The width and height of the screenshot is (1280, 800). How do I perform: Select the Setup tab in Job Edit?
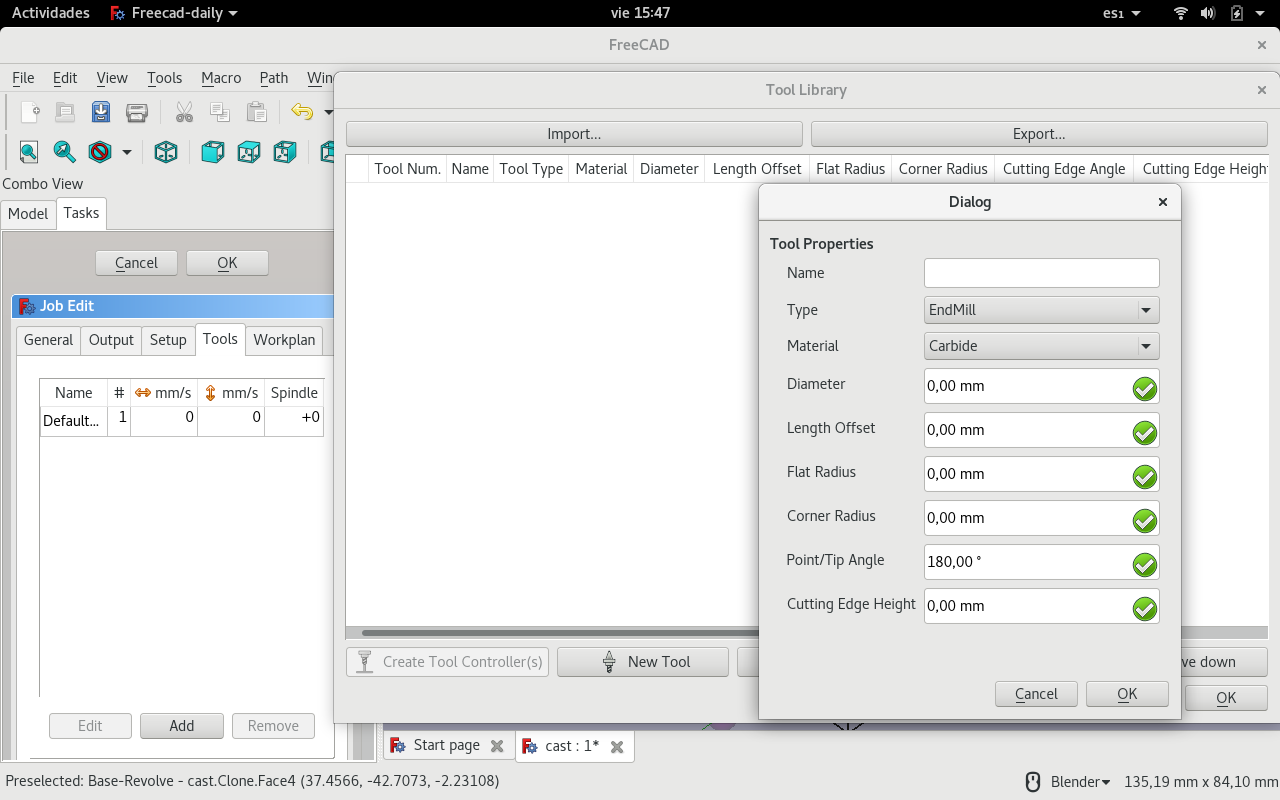(x=168, y=340)
